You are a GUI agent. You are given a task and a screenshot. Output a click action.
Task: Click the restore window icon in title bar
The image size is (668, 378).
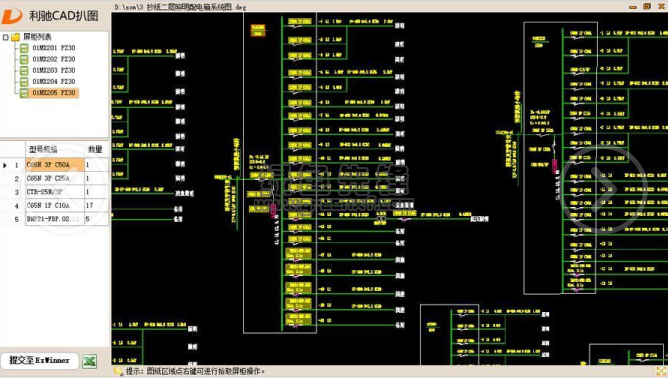[x=647, y=6]
